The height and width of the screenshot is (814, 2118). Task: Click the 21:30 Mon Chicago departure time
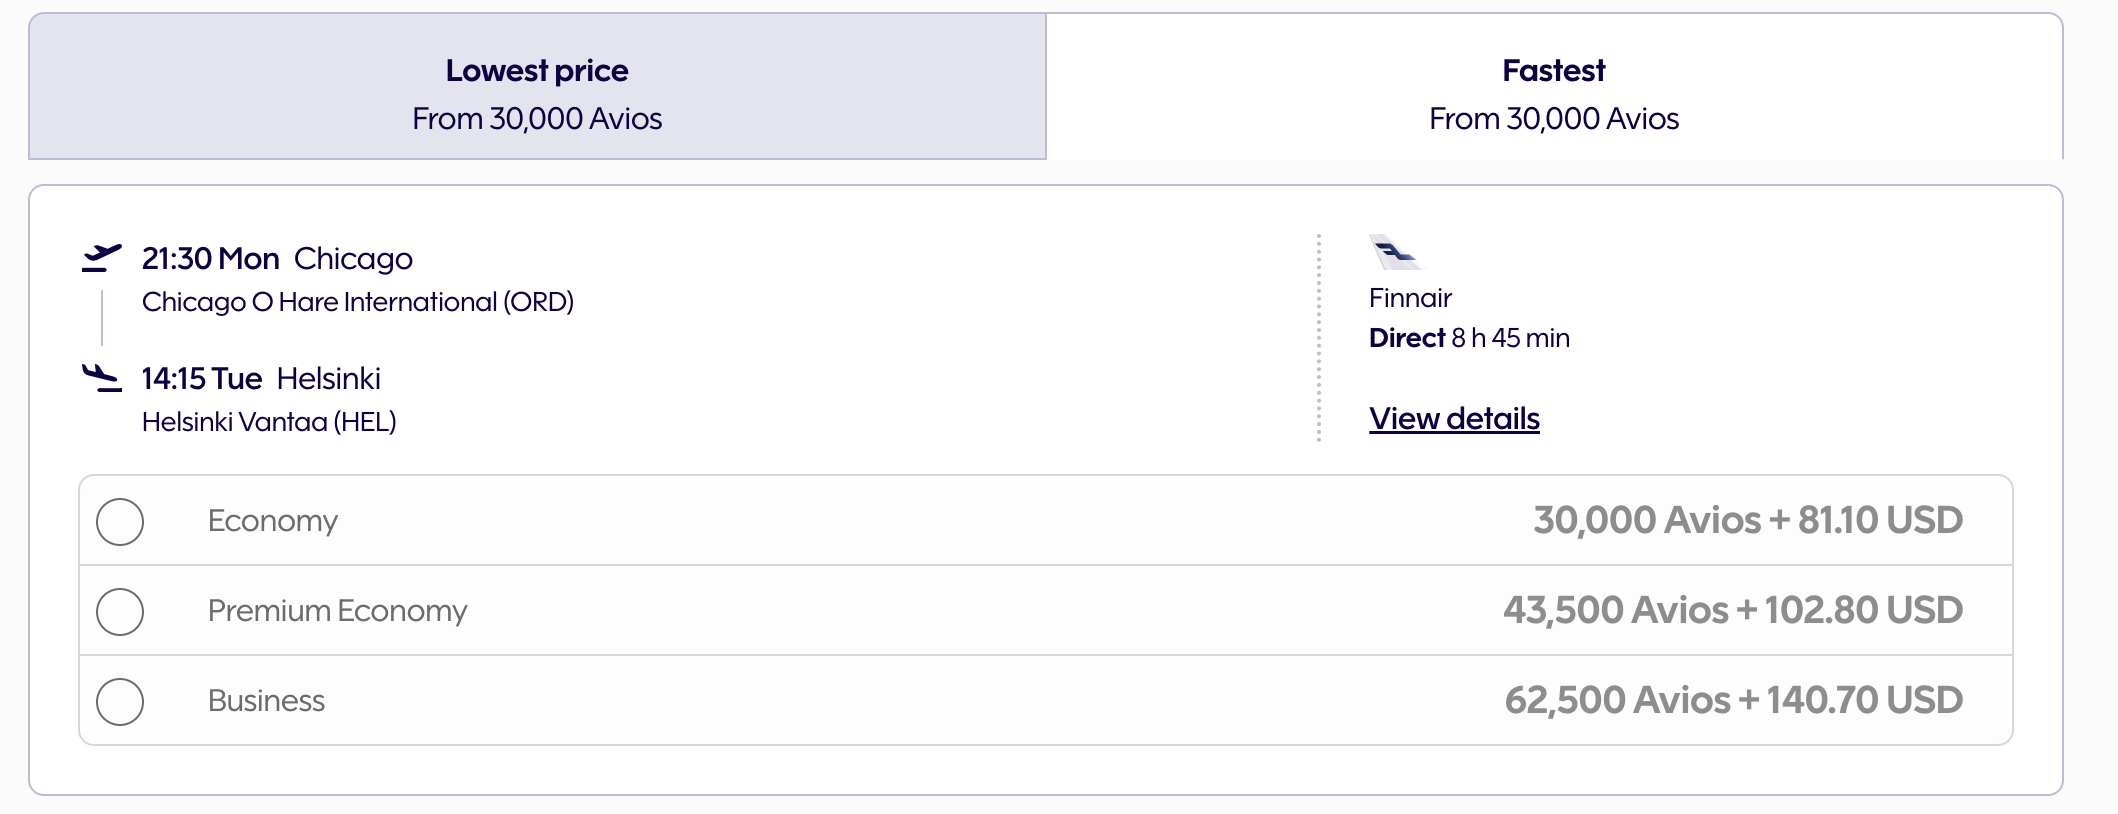coord(277,259)
